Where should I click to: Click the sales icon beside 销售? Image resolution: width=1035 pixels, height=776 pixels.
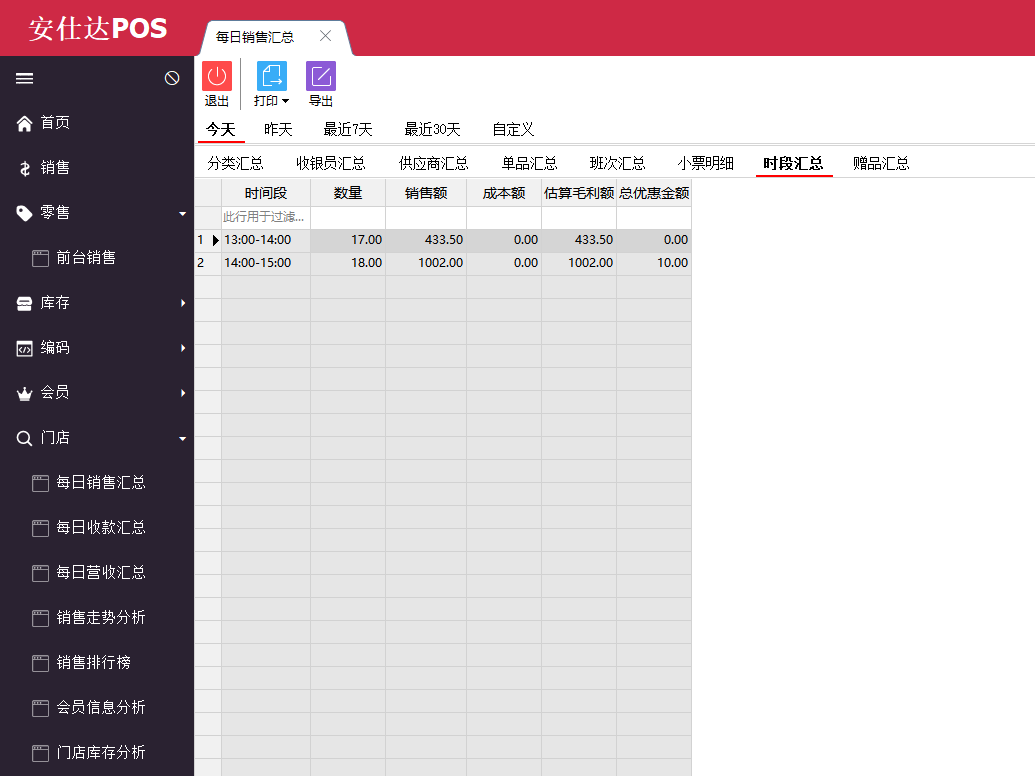[24, 168]
